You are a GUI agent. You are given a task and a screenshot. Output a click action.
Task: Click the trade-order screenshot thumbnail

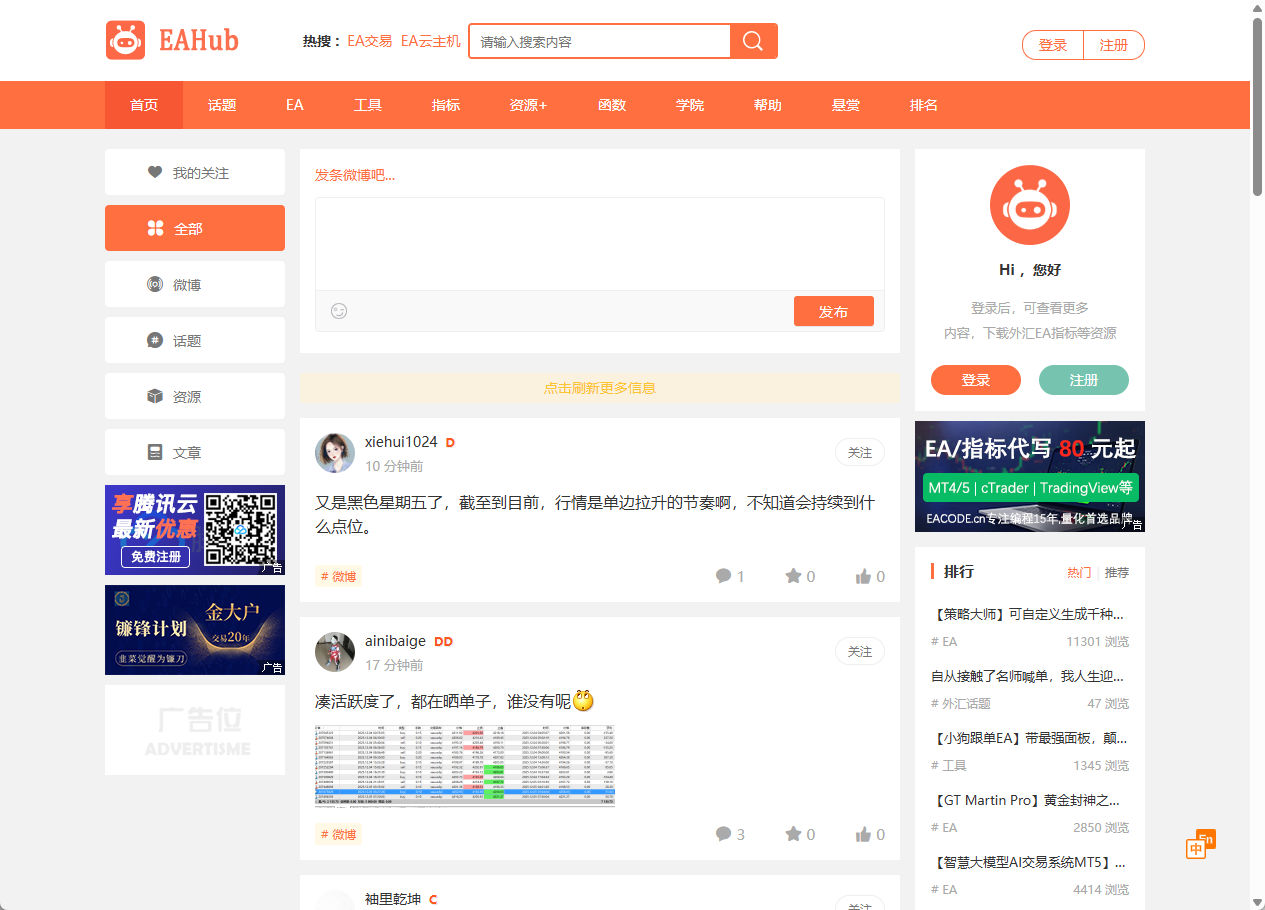click(465, 765)
